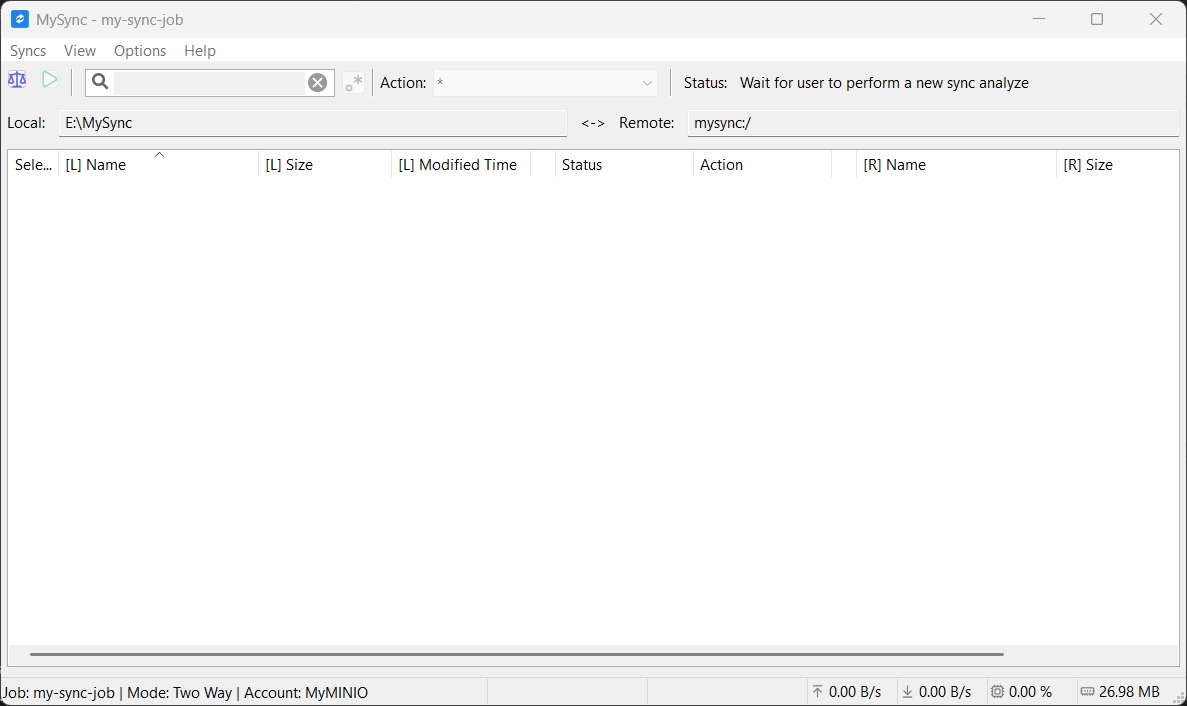This screenshot has width=1187, height=706.
Task: Click the '26.98 MB' memory value
Action: tap(1129, 692)
